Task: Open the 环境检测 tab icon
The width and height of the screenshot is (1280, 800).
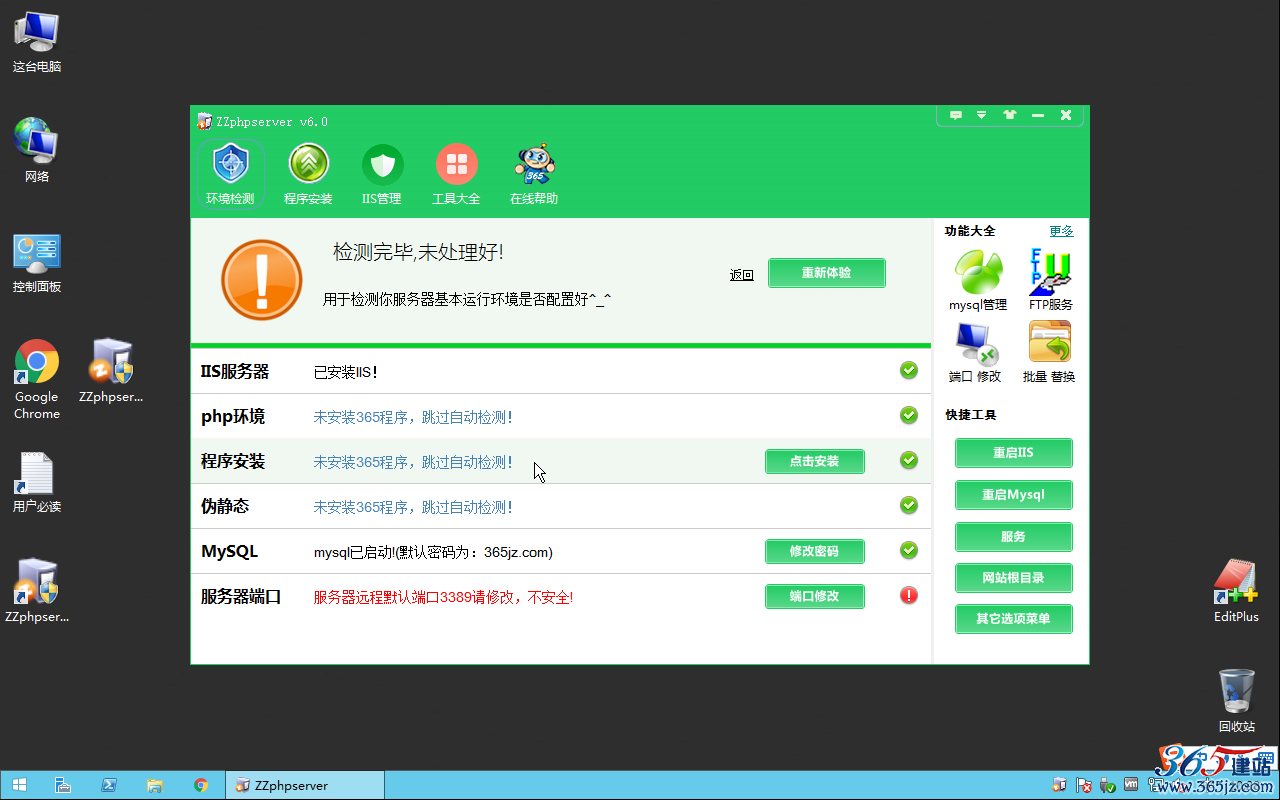Action: tap(231, 164)
